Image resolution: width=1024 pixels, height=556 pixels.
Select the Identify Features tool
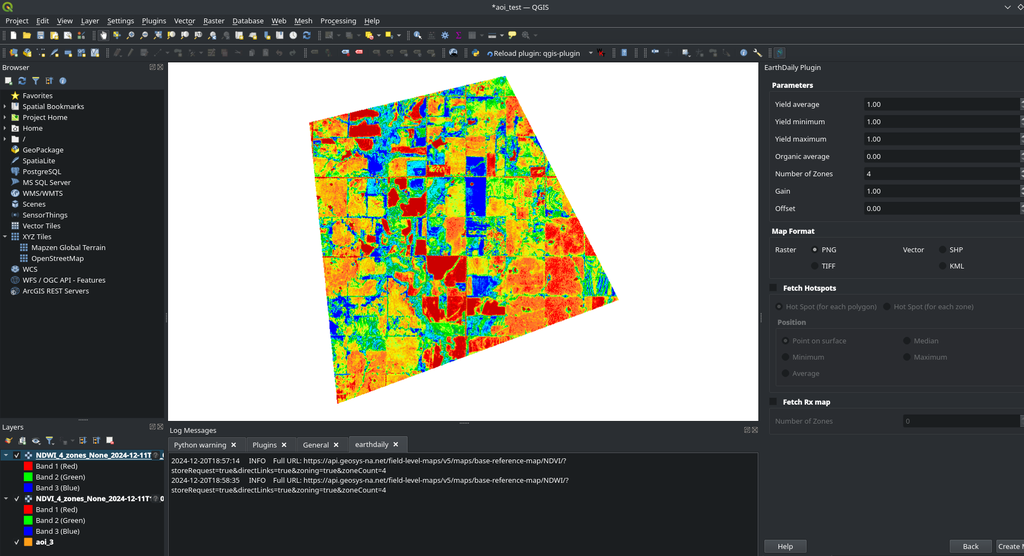[x=417, y=35]
